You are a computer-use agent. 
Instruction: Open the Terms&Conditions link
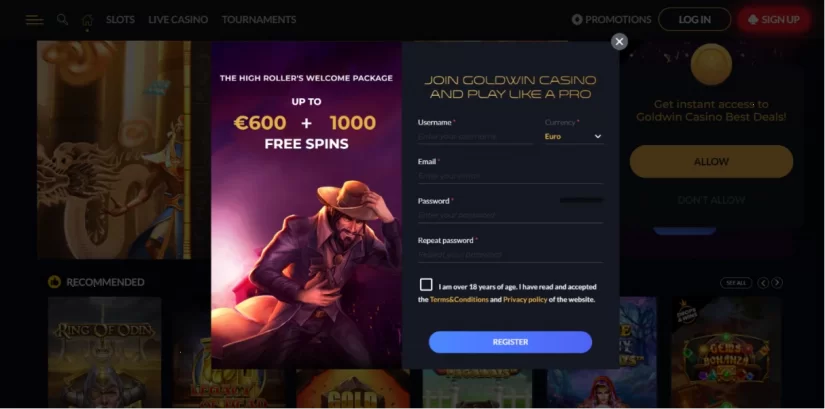(459, 300)
